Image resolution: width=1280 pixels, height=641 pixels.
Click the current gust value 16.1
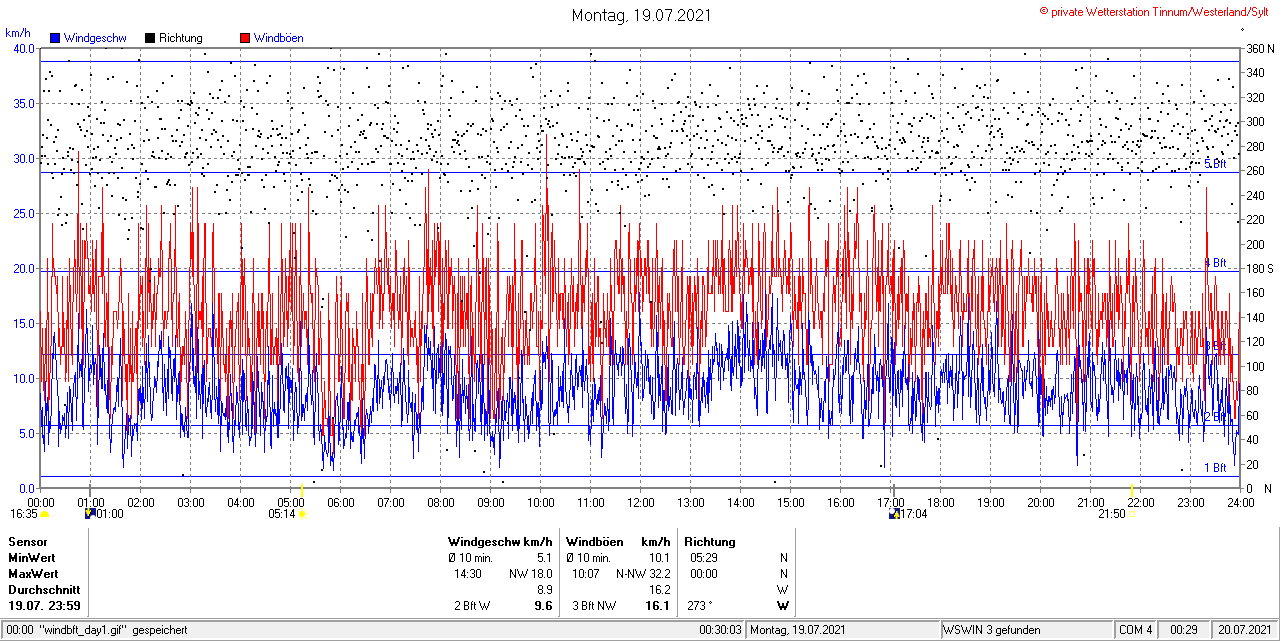pos(658,606)
